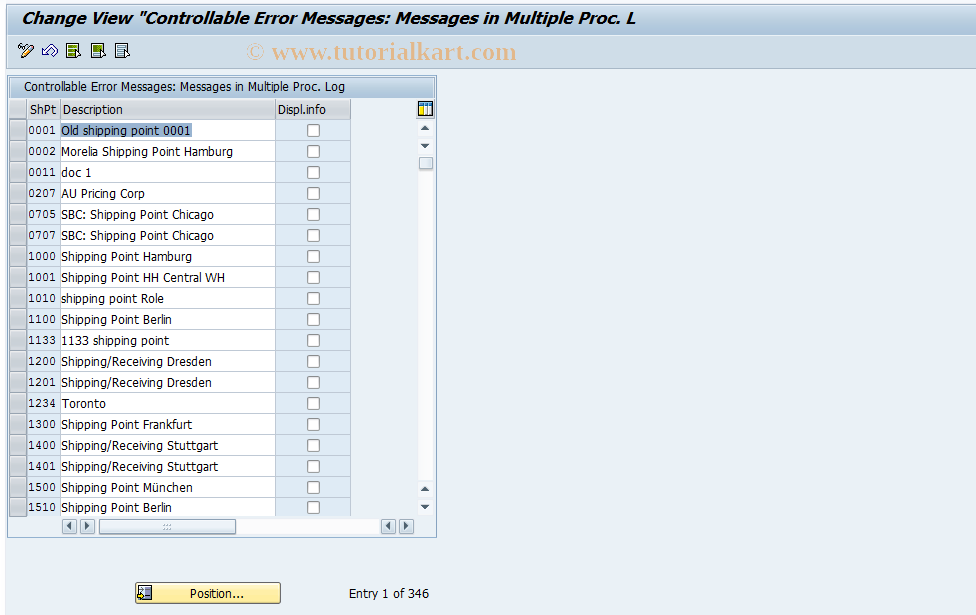Click the Select Block toolbar icon
Screen dimensions: 976x615
98,50
